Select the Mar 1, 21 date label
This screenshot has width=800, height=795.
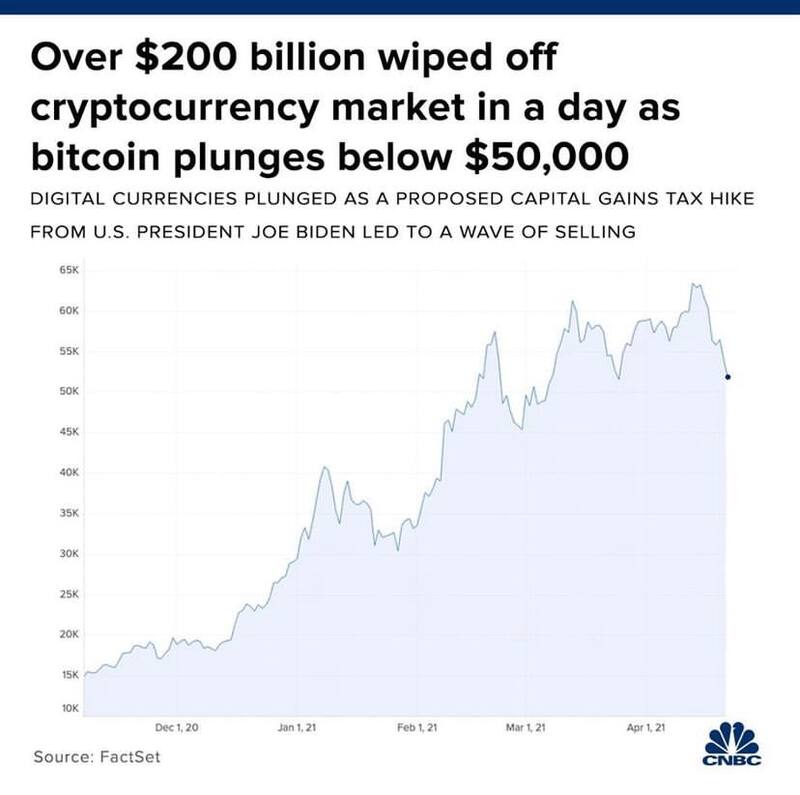pyautogui.click(x=526, y=727)
